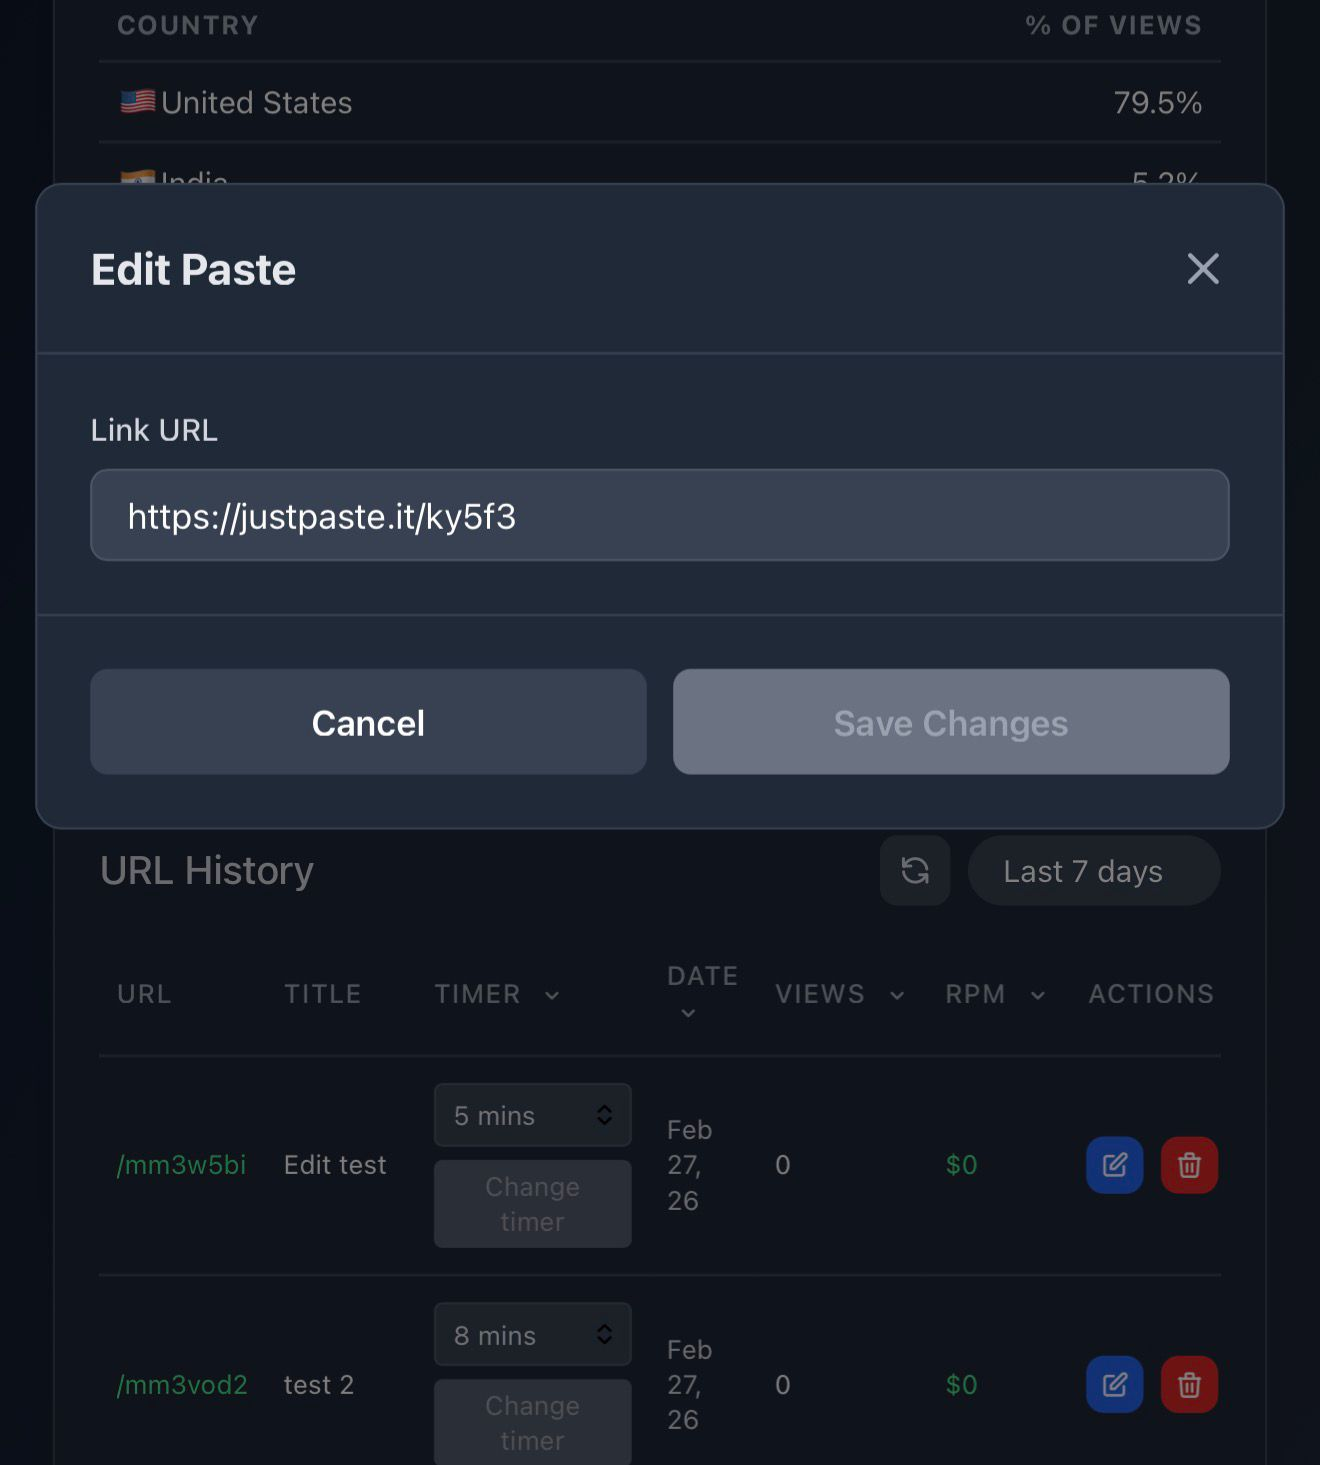This screenshot has width=1320, height=1465.
Task: Adjust the 5 mins timer stepper
Action: tap(604, 1115)
